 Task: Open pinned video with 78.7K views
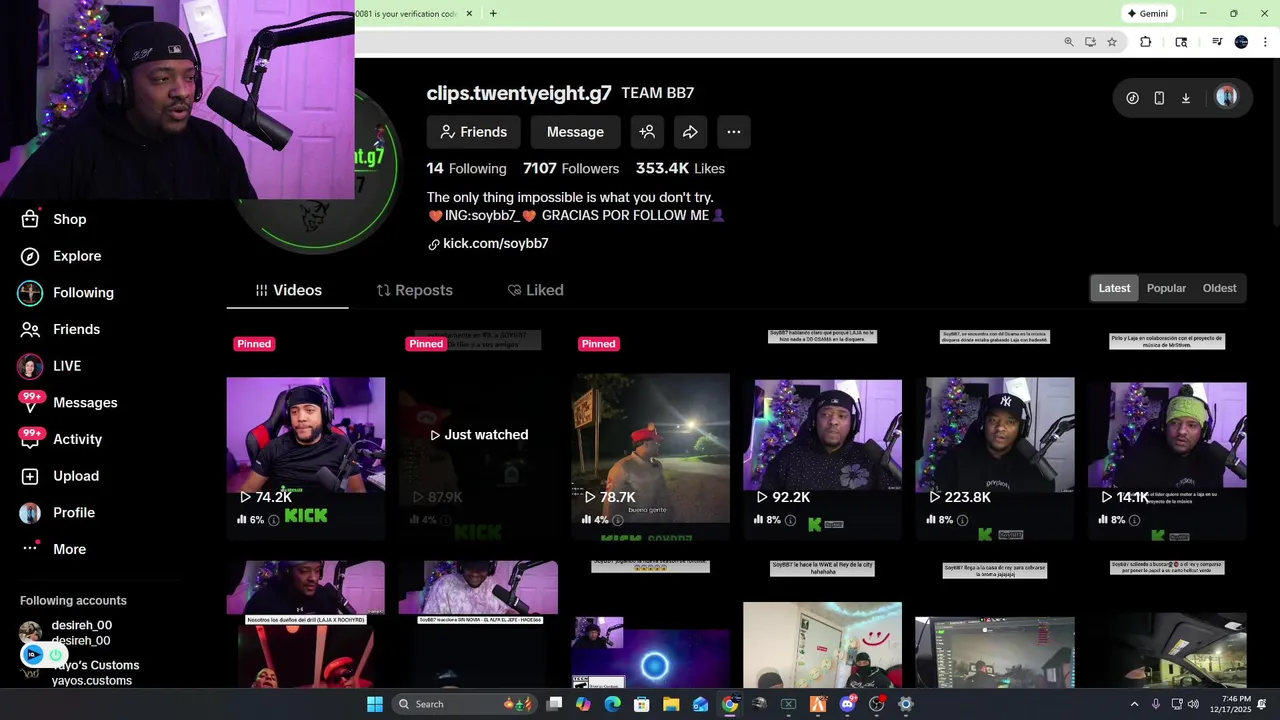pyautogui.click(x=650, y=435)
